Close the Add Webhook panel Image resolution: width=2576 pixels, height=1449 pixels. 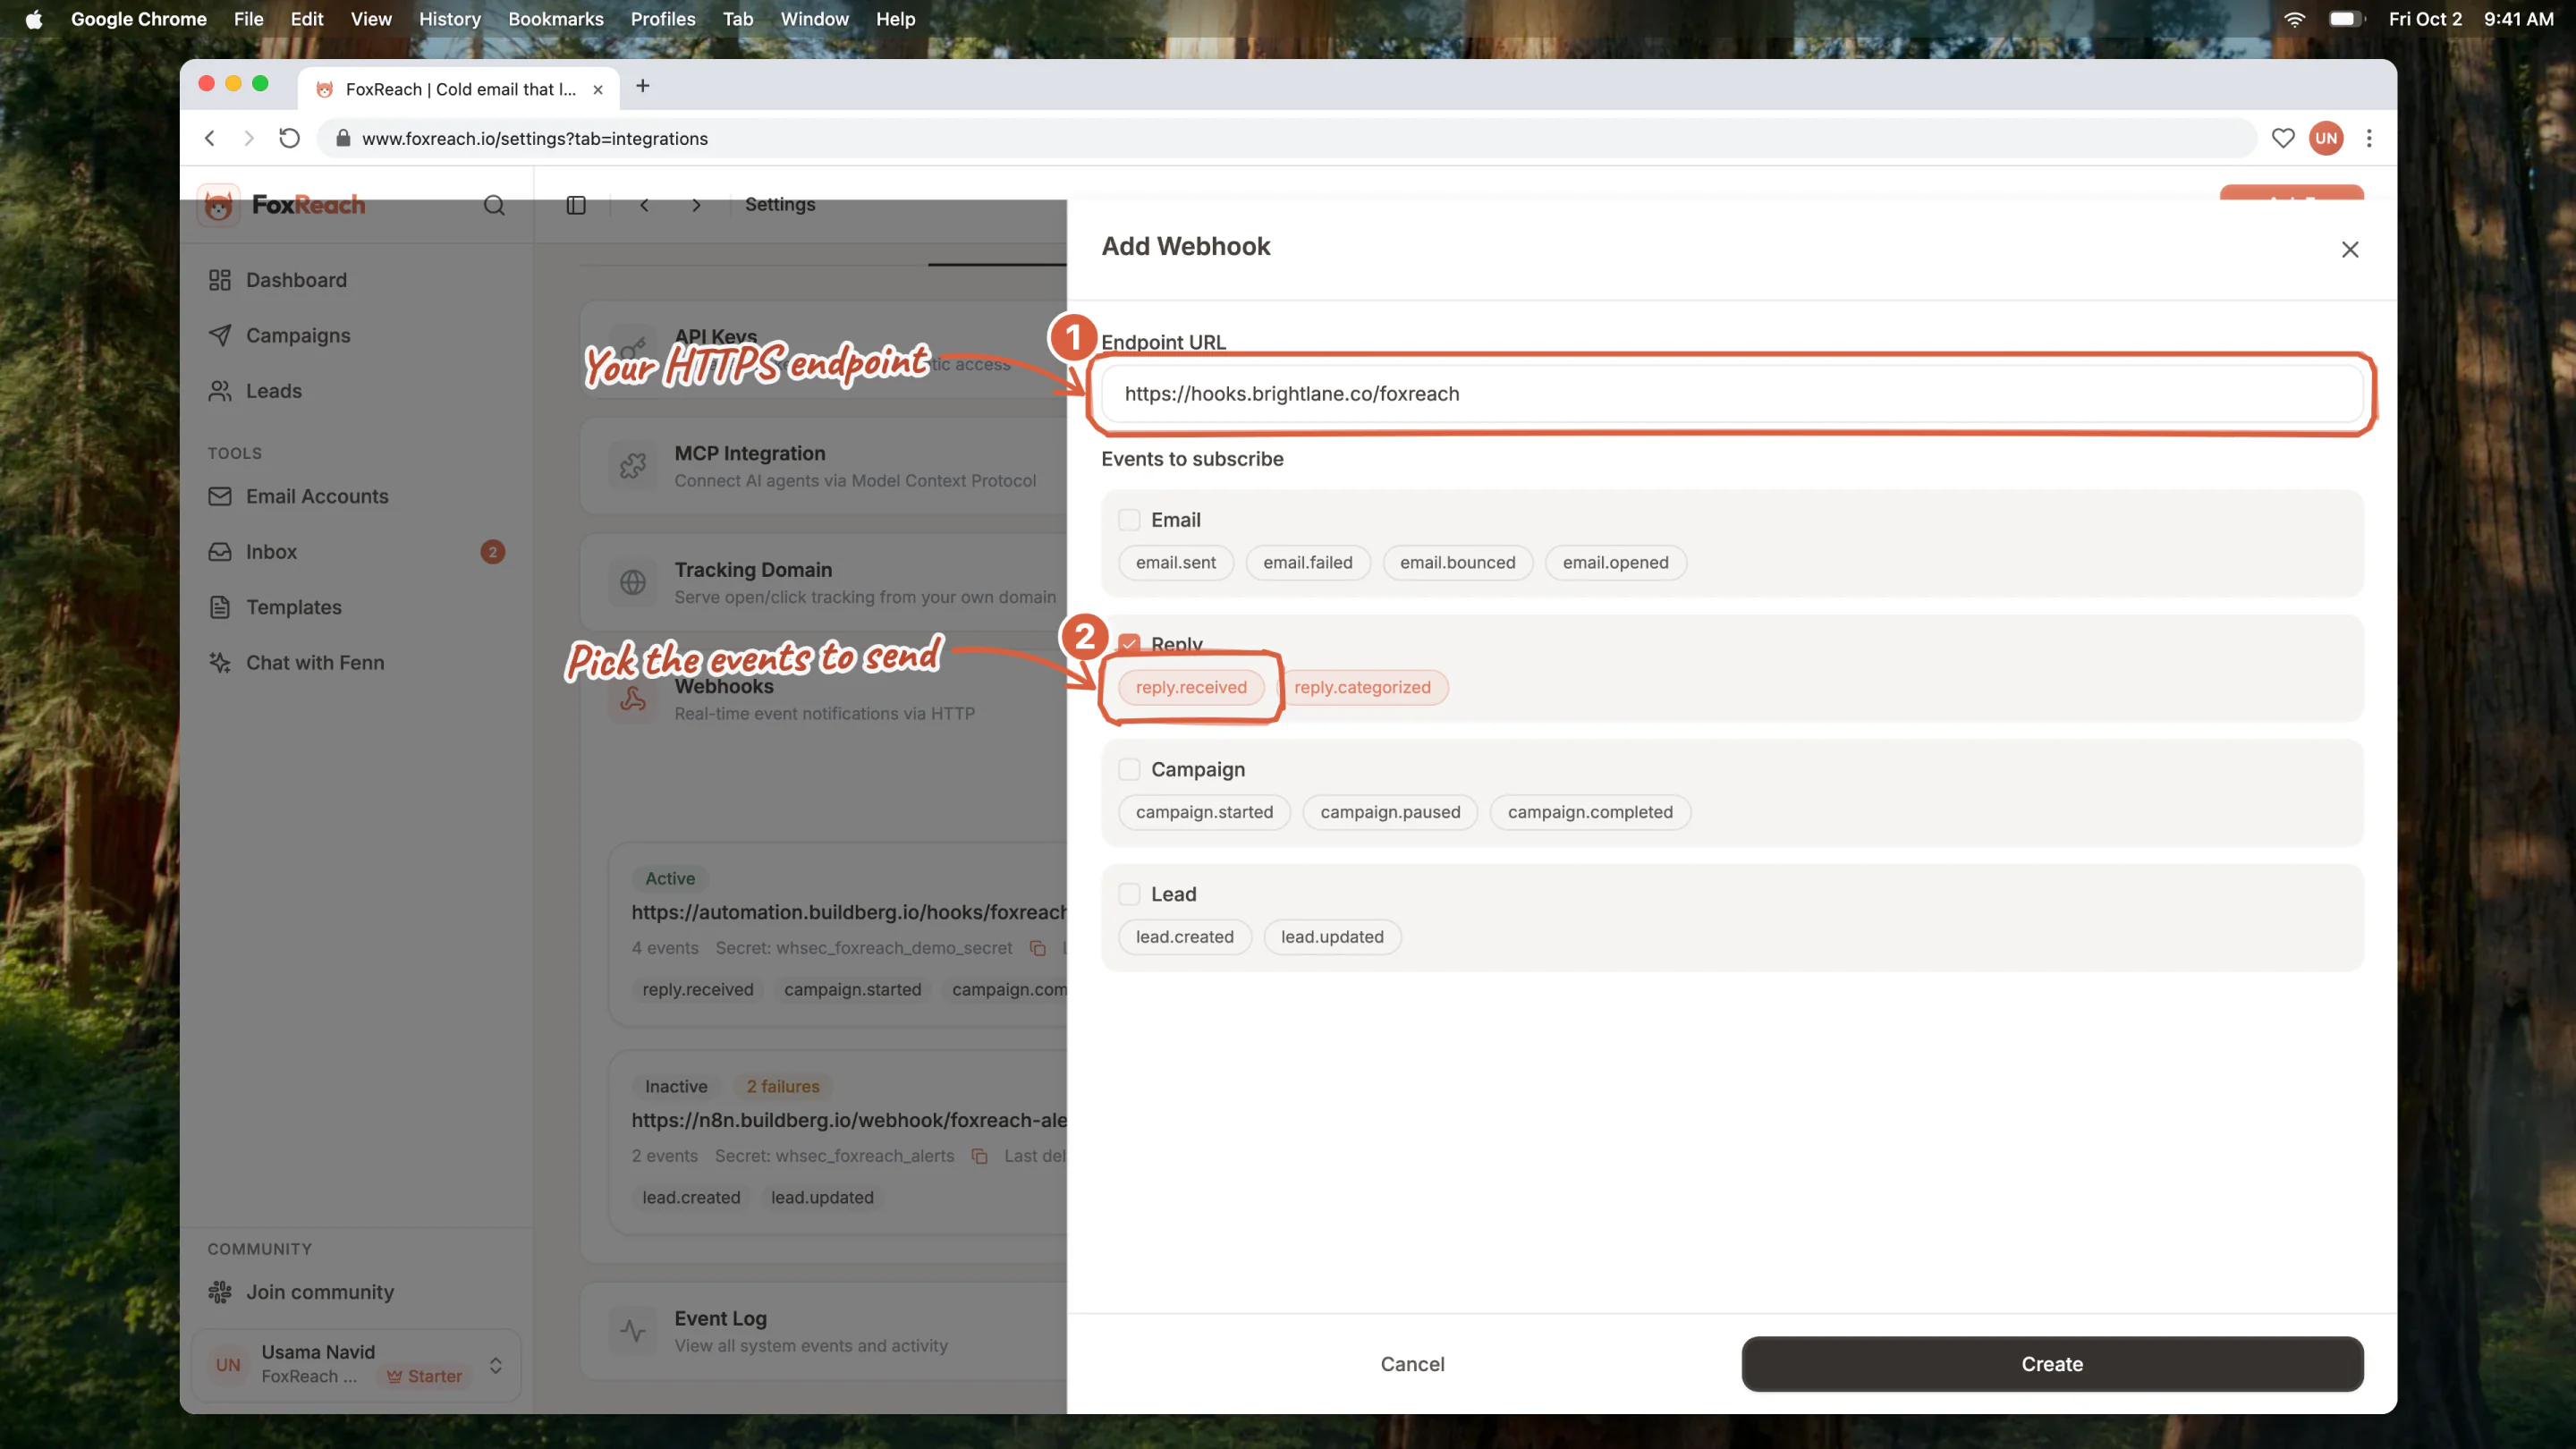point(2350,249)
